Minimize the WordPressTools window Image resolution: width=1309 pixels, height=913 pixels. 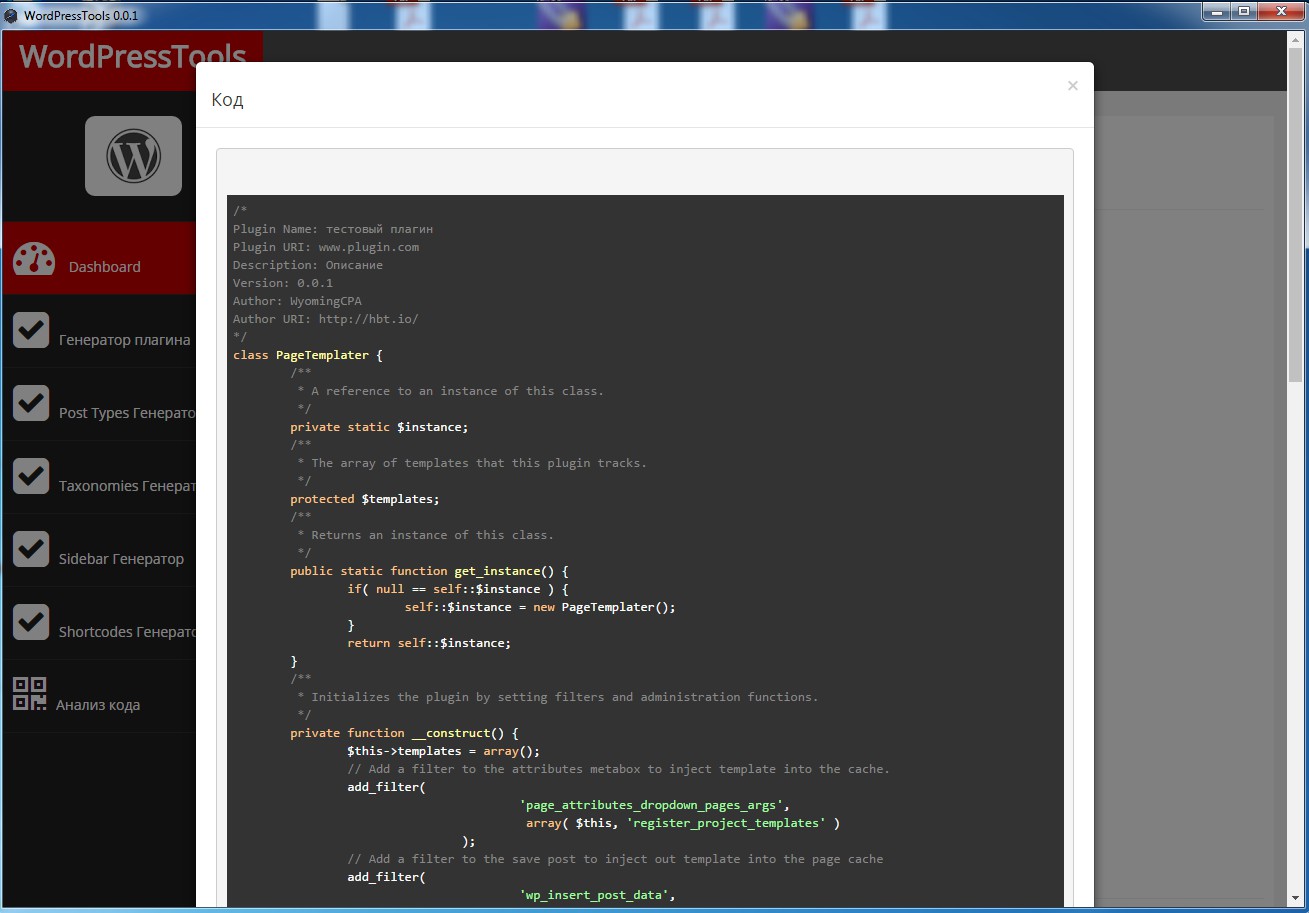click(1216, 12)
